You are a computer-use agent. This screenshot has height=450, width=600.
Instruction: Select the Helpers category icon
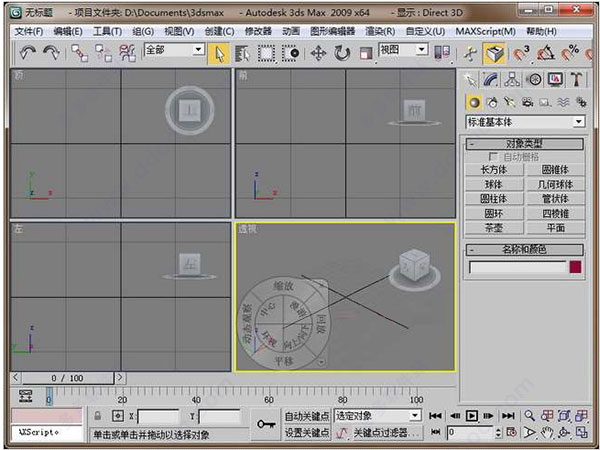click(545, 103)
